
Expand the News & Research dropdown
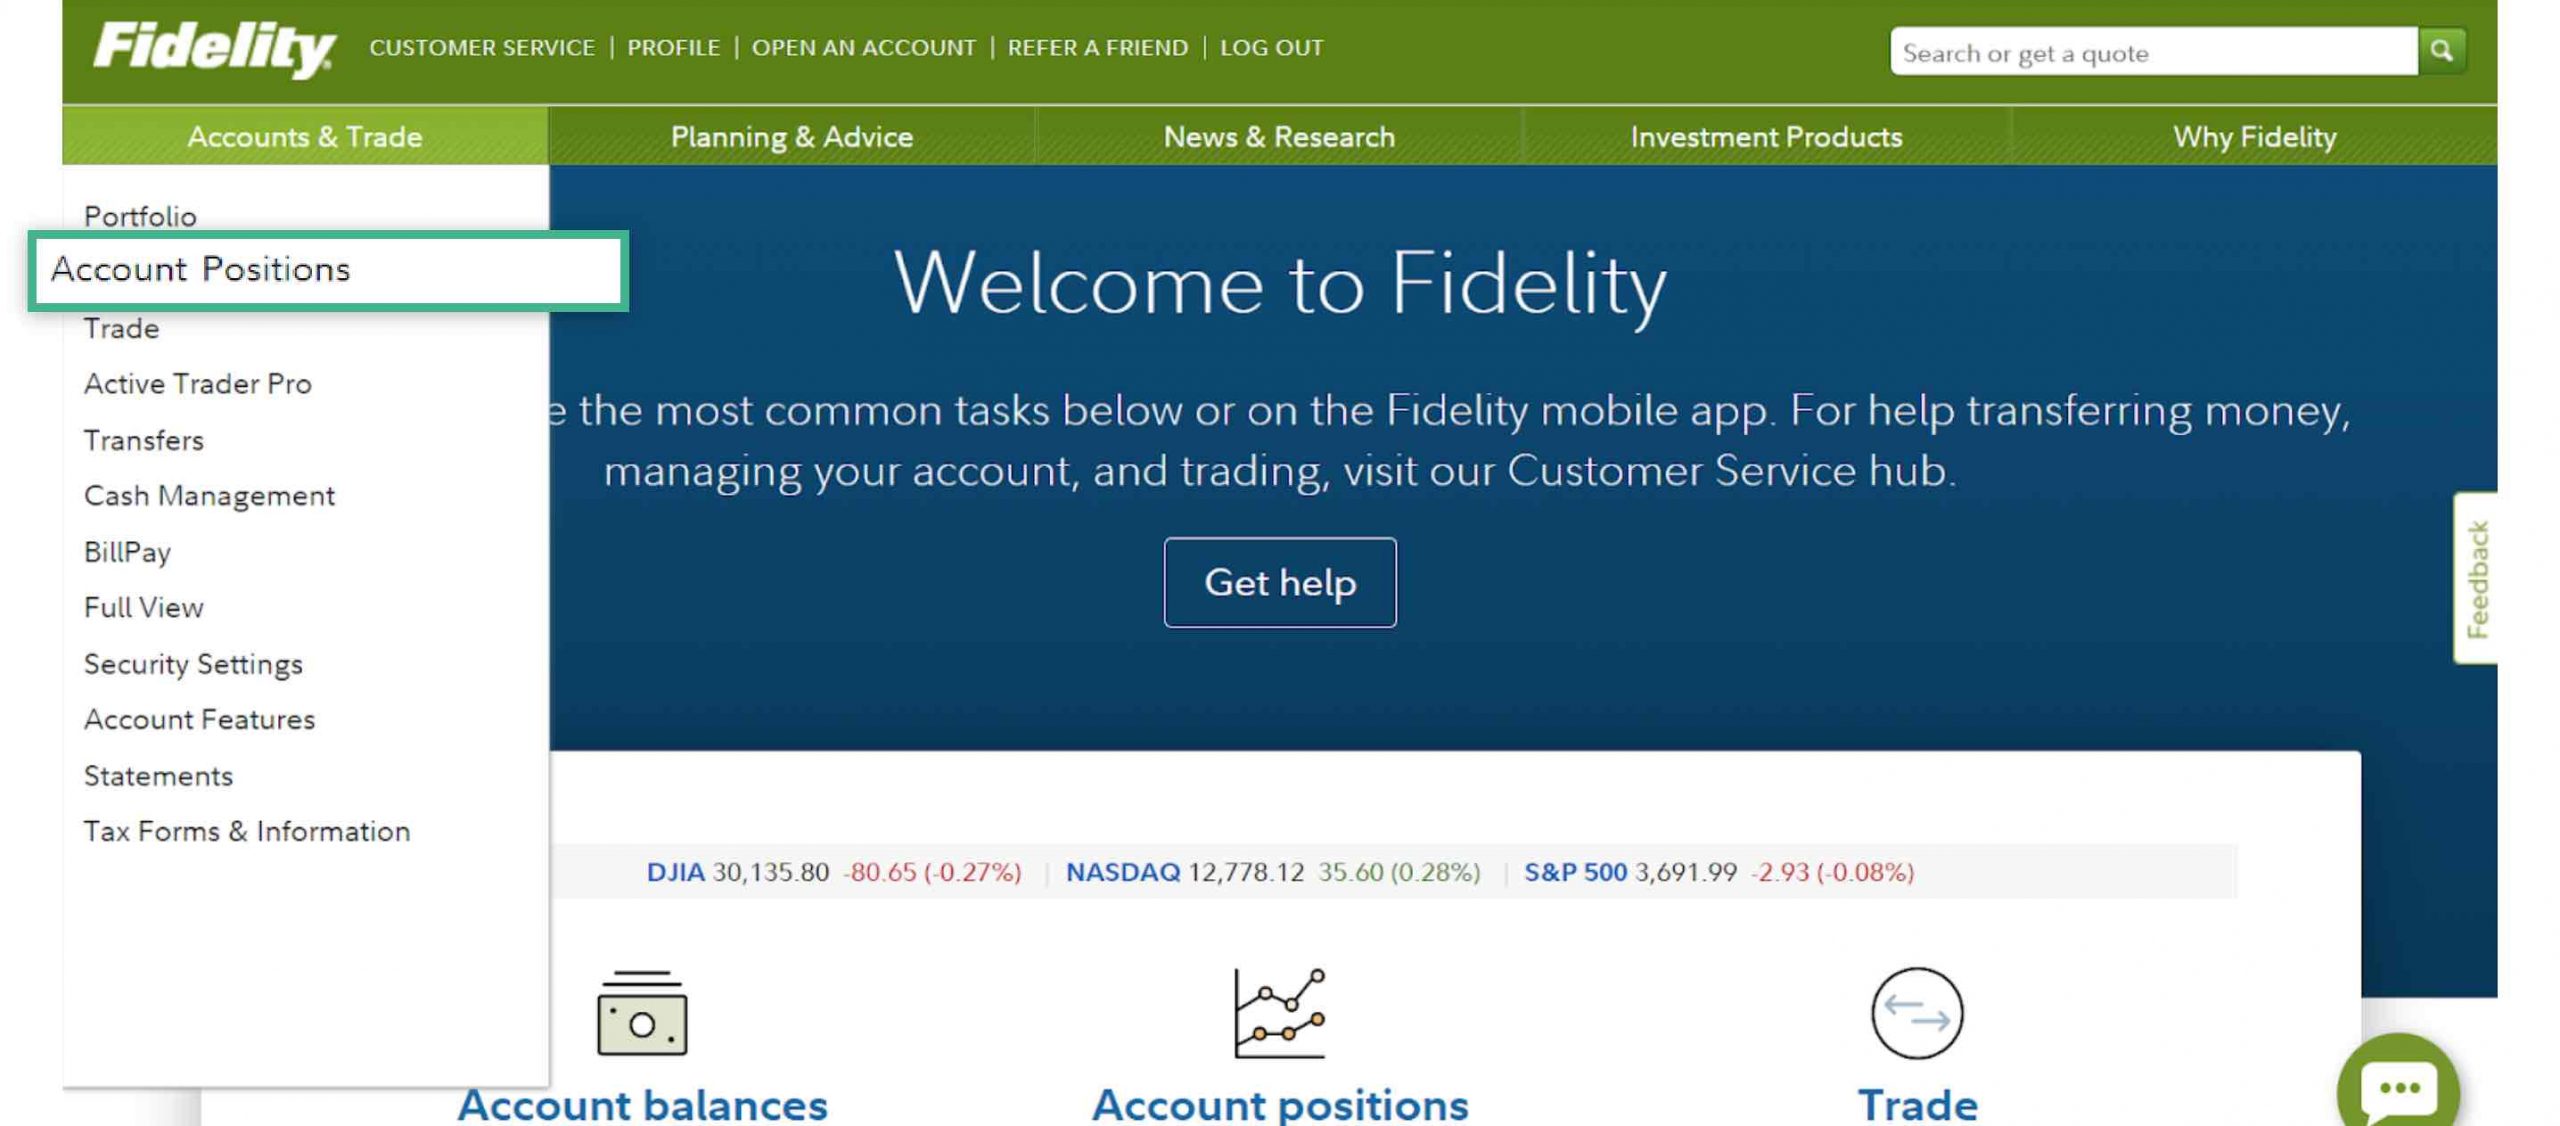(x=1278, y=135)
